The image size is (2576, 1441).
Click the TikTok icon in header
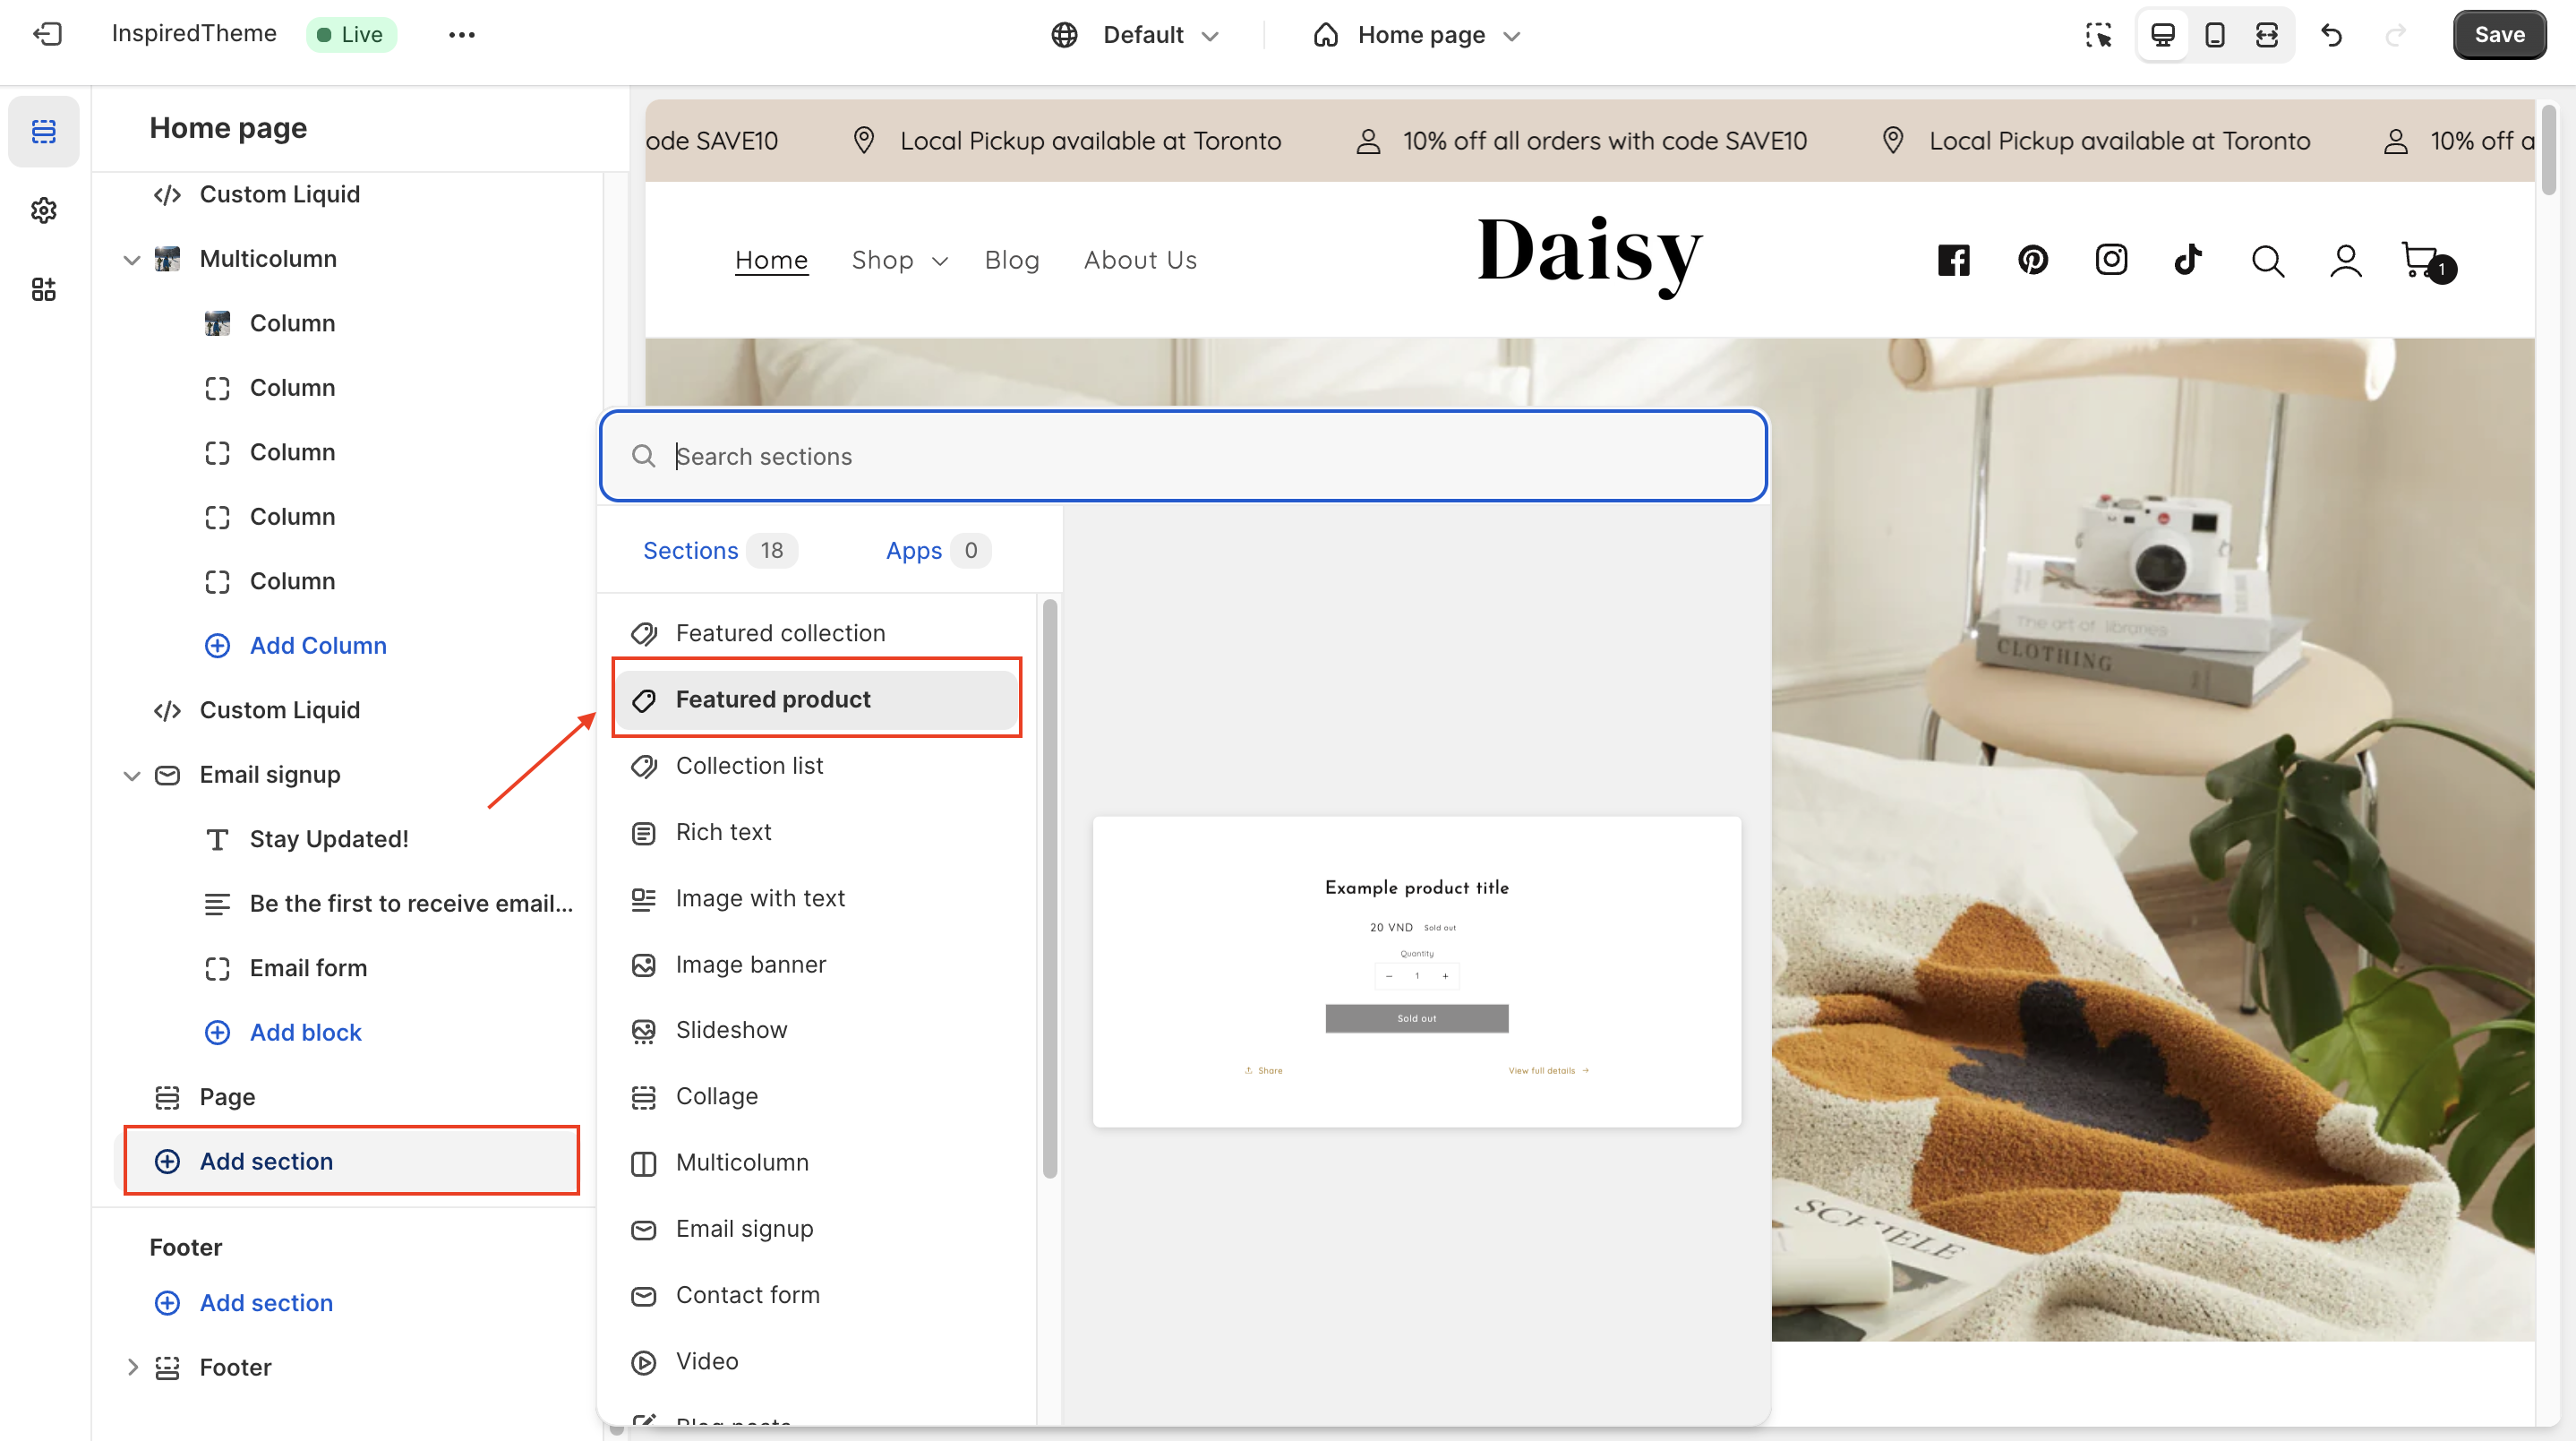[x=2188, y=259]
